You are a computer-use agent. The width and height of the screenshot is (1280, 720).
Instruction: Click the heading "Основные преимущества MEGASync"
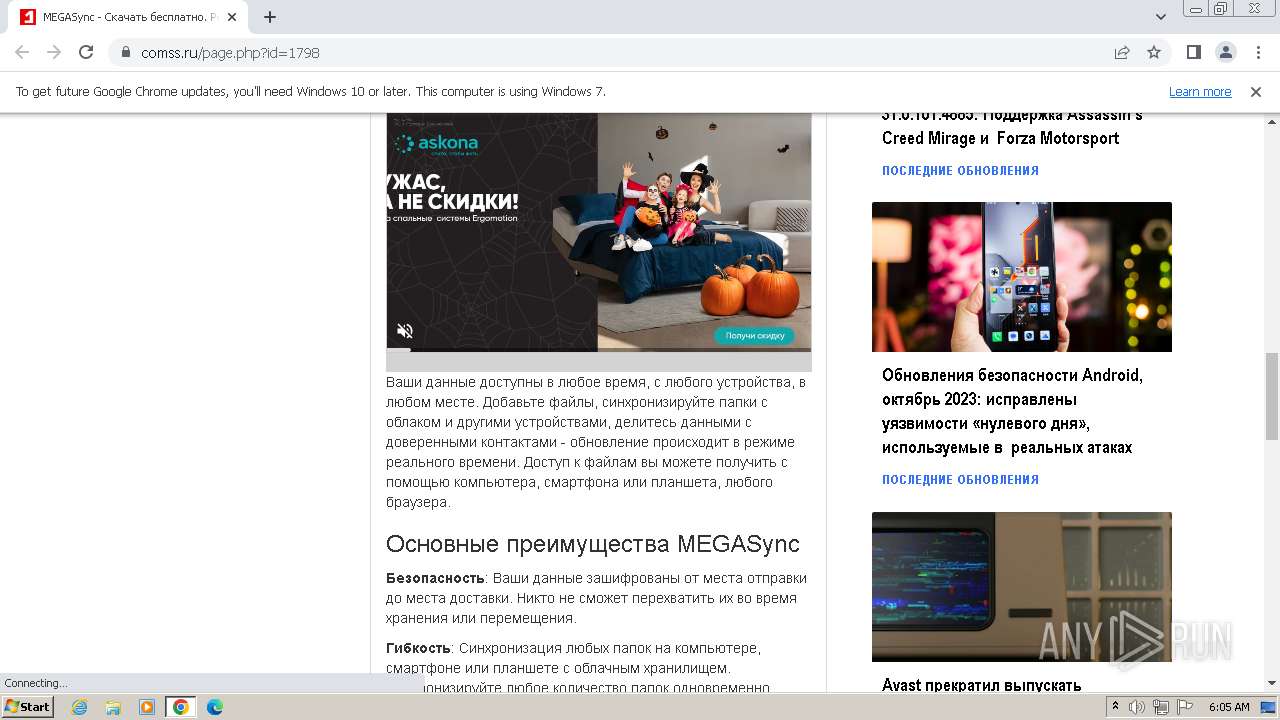coord(593,544)
